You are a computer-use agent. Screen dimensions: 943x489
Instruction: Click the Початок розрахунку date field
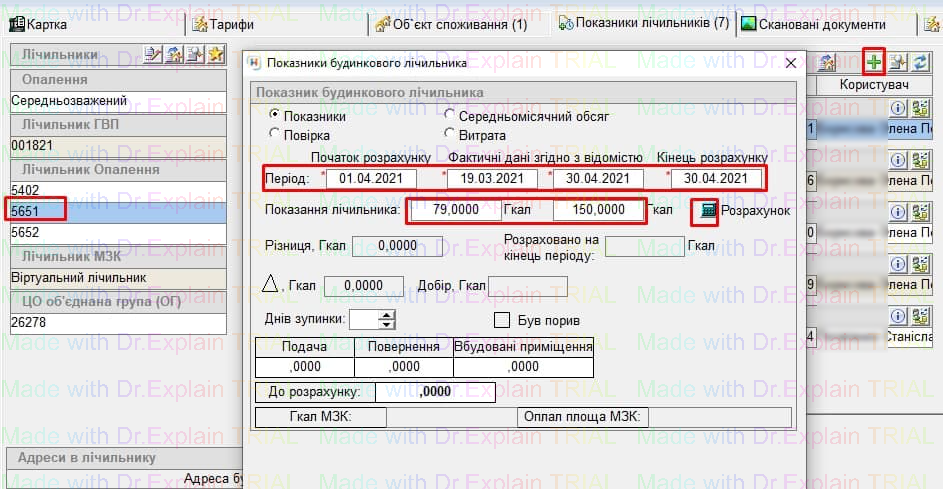[374, 178]
